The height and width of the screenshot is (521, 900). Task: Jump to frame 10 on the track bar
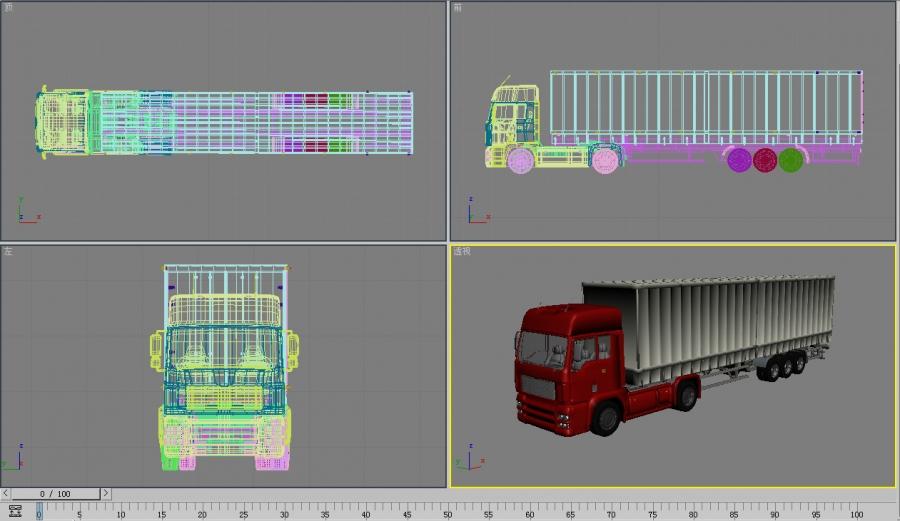tap(121, 514)
